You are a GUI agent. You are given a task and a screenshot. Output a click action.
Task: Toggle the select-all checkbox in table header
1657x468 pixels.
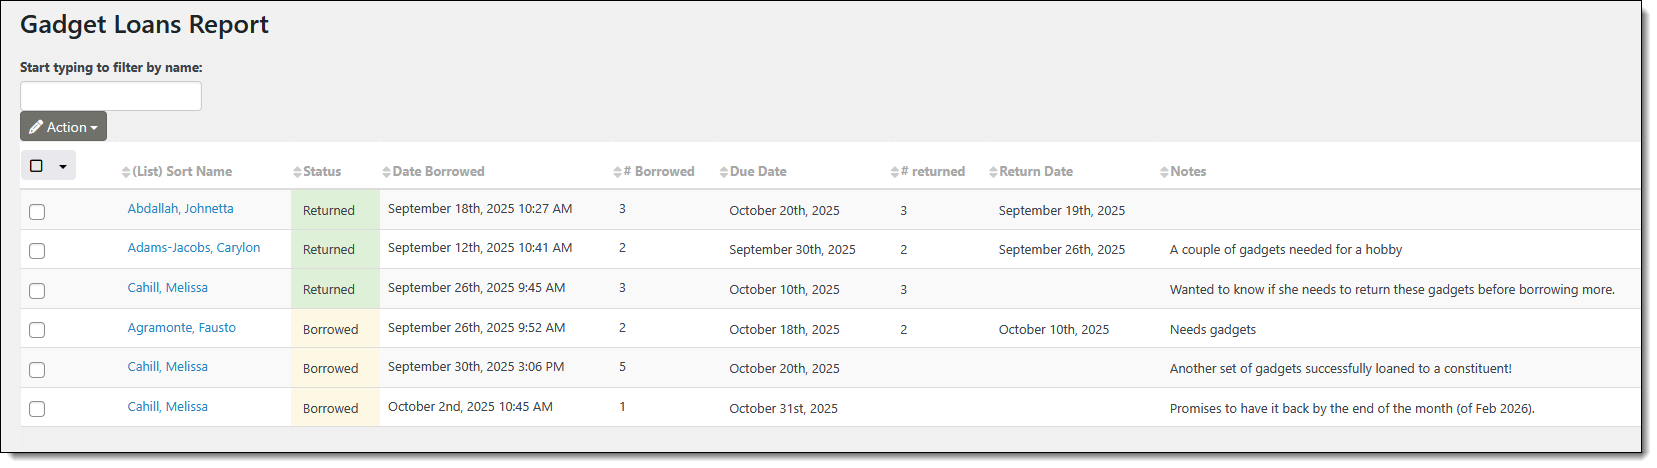click(37, 166)
